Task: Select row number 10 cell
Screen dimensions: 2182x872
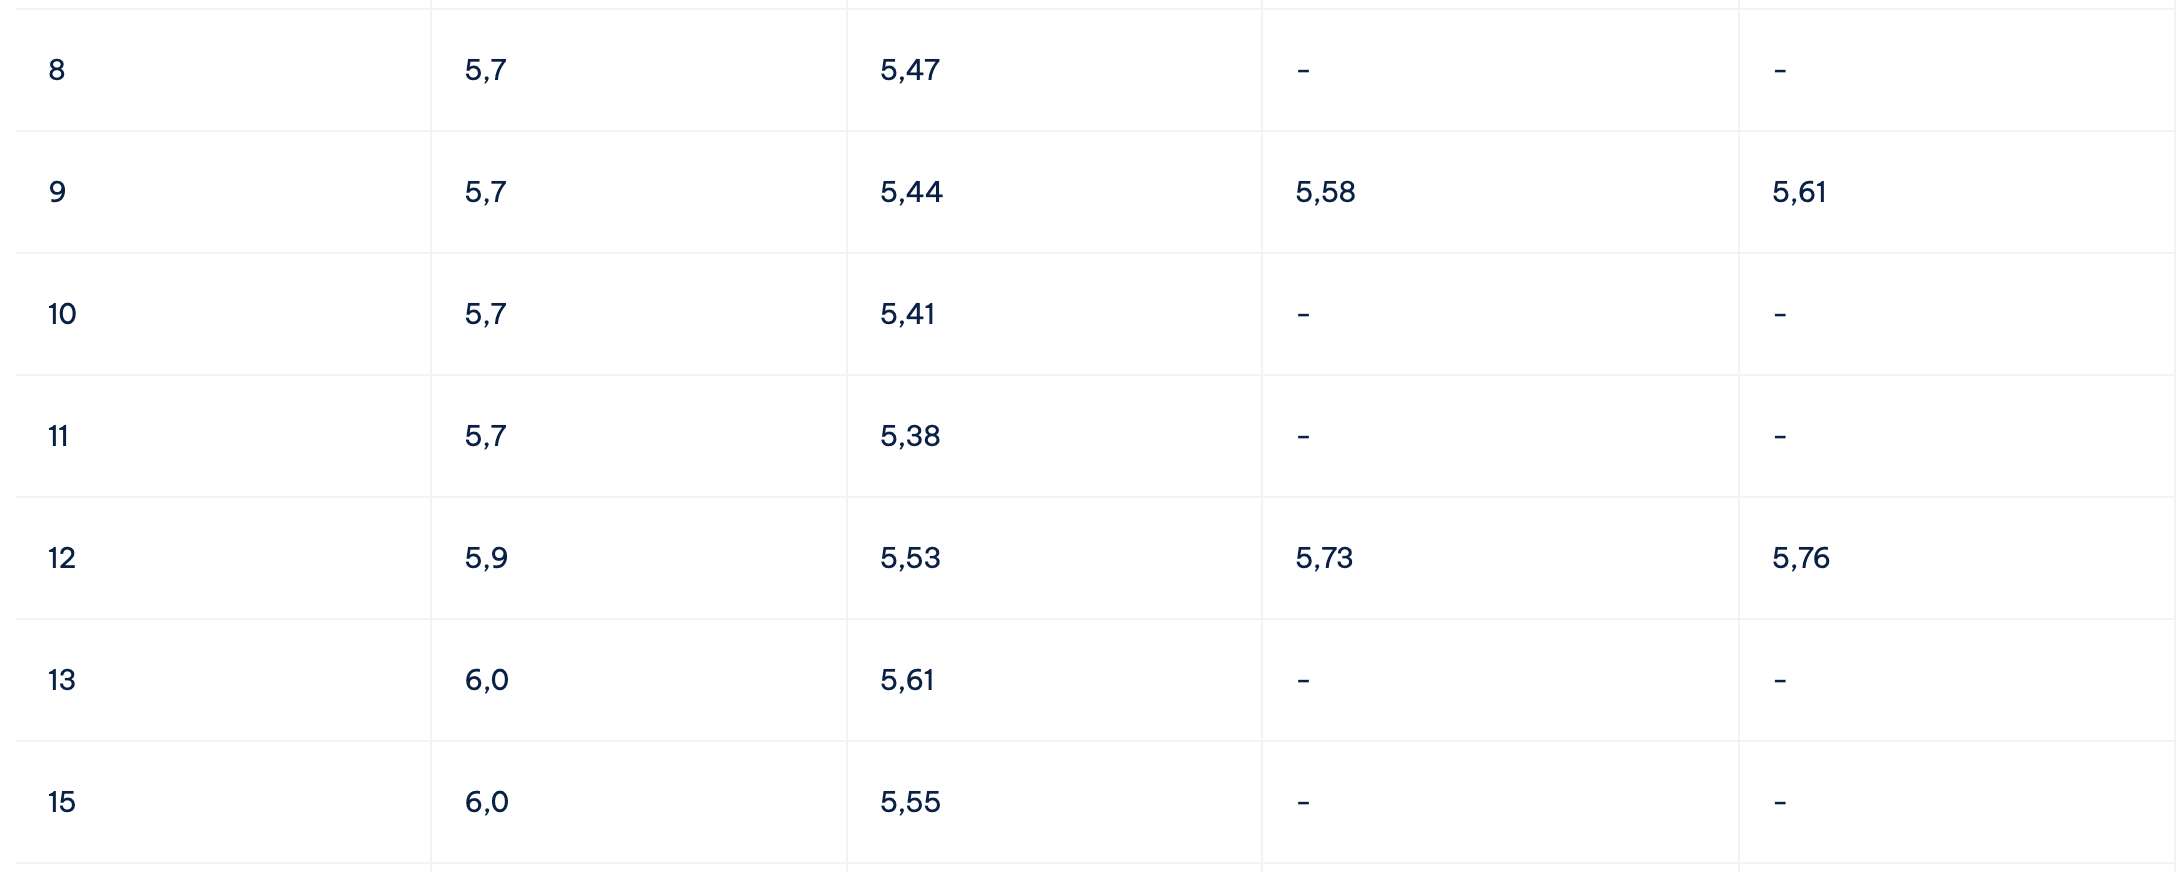Action: click(223, 314)
